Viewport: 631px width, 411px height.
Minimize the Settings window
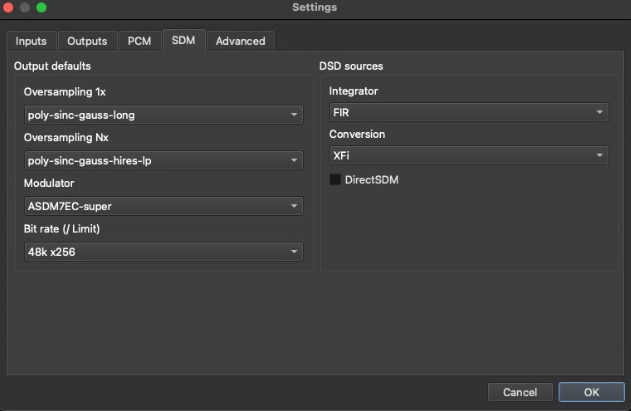coord(25,7)
